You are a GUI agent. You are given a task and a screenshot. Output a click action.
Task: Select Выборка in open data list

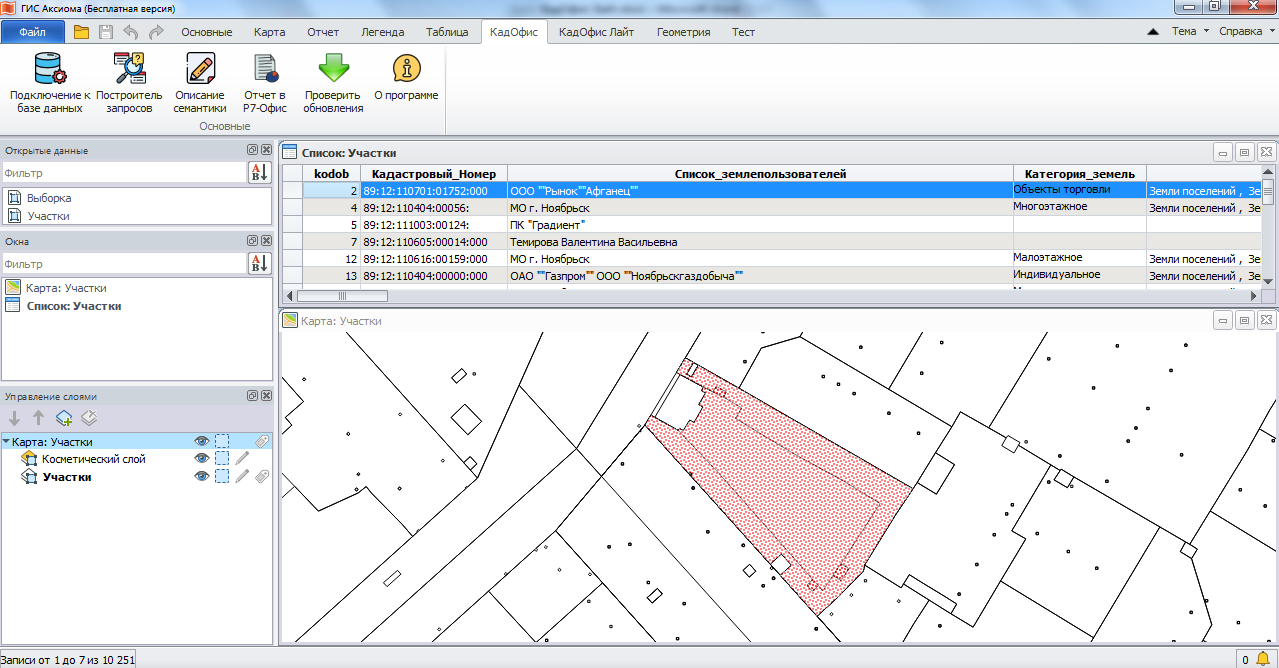tap(49, 198)
